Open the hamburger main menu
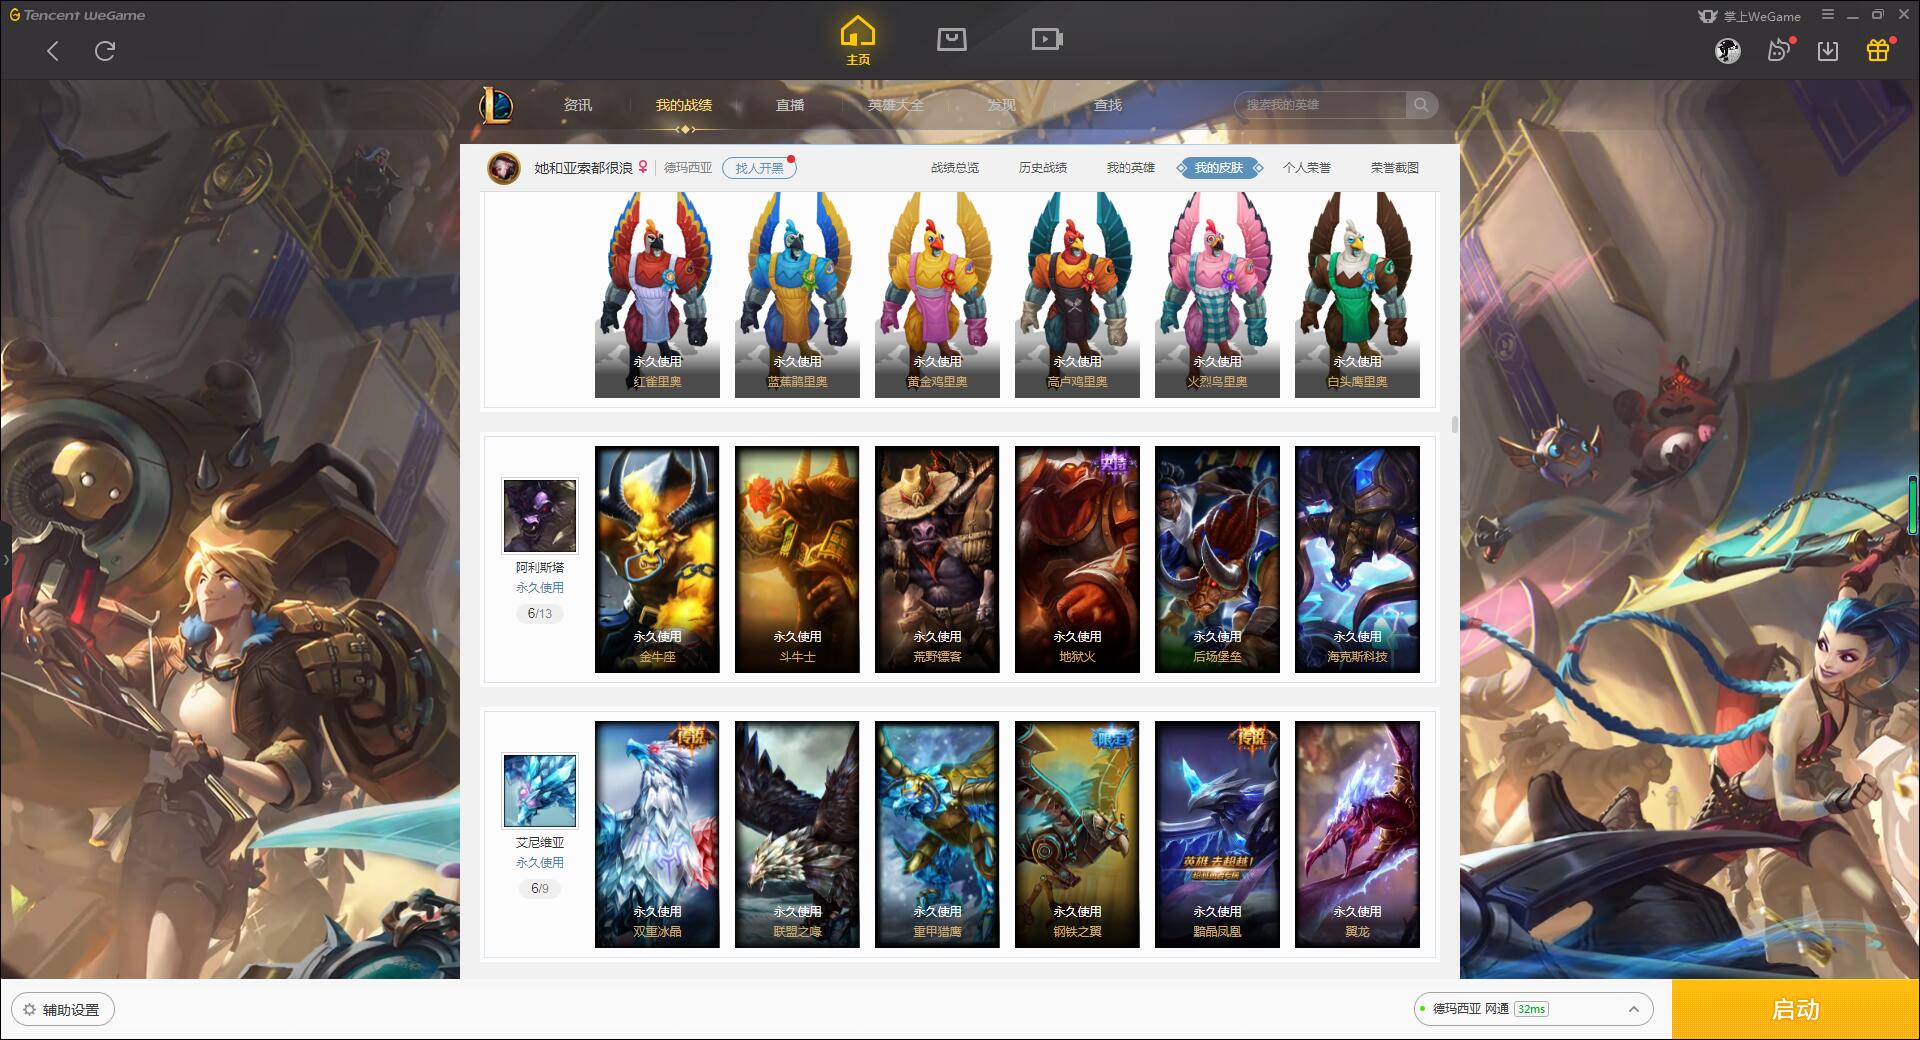The height and width of the screenshot is (1040, 1920). tap(1828, 15)
